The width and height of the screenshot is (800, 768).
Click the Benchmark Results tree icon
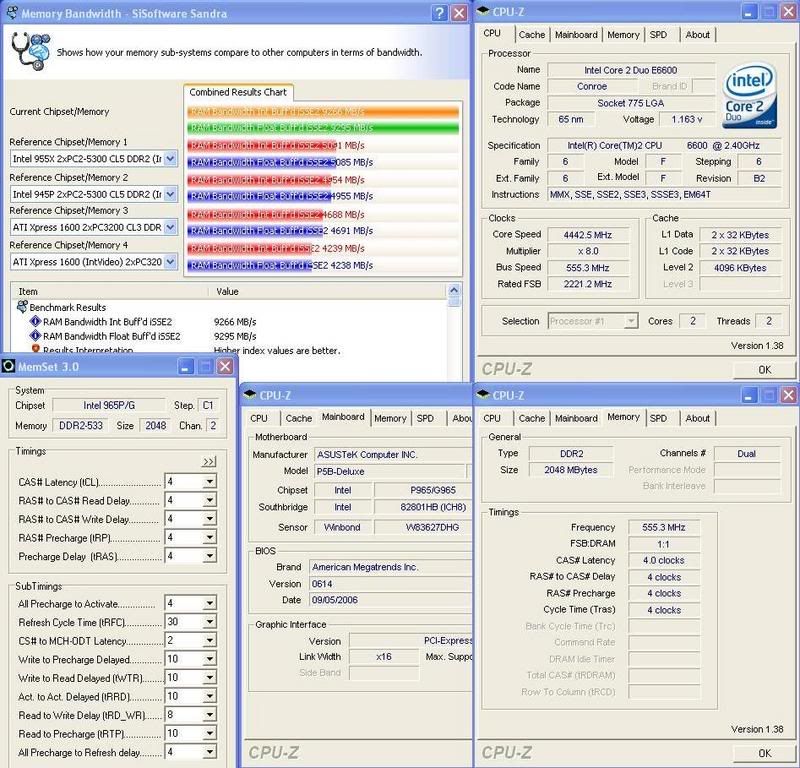(22, 307)
